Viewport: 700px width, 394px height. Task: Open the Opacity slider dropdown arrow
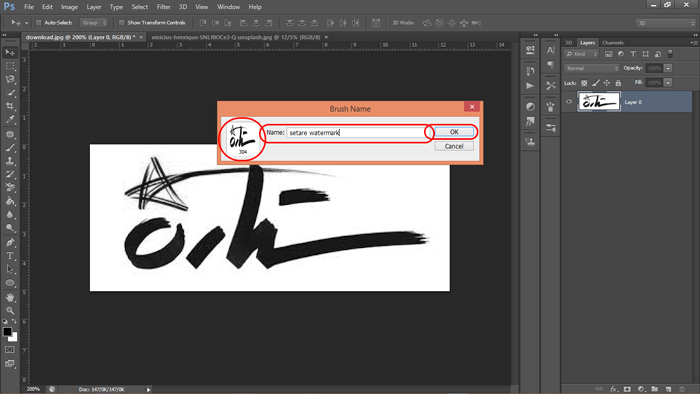pyautogui.click(x=668, y=68)
